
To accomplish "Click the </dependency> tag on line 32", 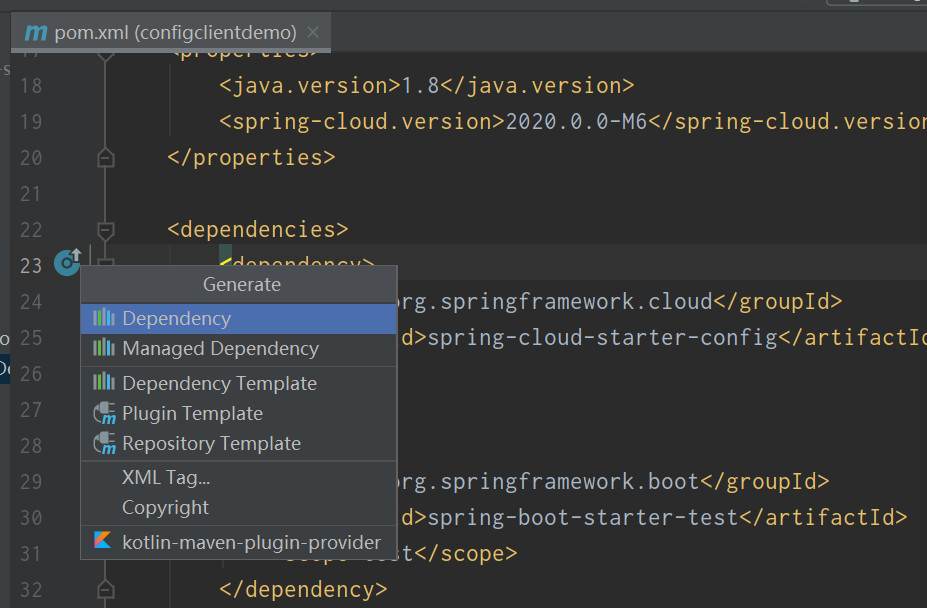I will click(303, 590).
